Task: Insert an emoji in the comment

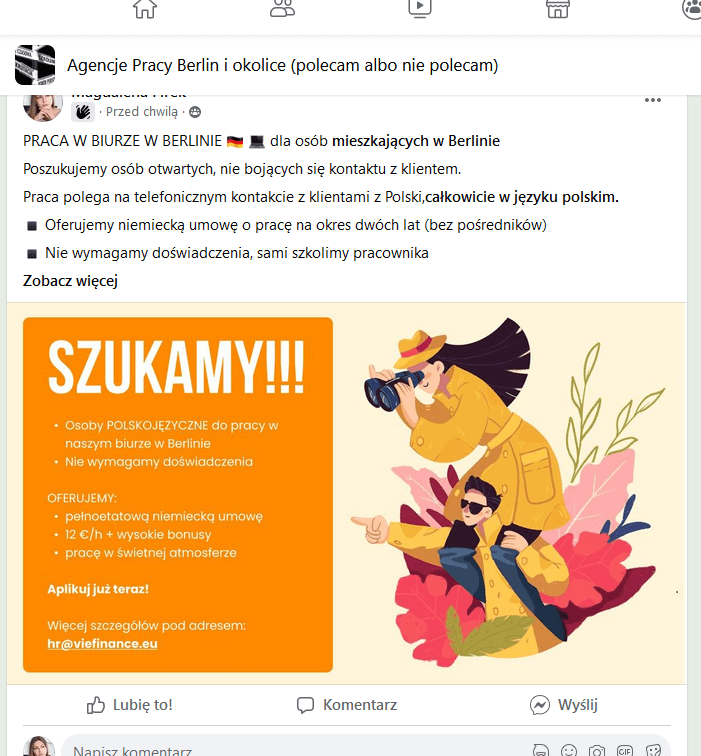Action: [x=569, y=751]
